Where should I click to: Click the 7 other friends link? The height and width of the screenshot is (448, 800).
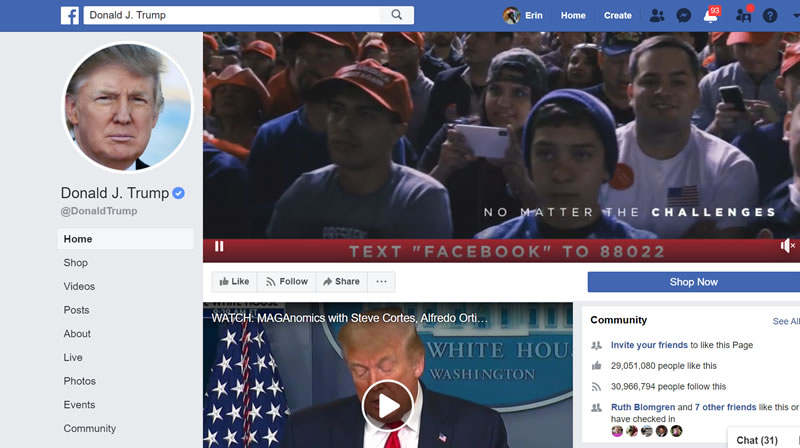point(726,407)
